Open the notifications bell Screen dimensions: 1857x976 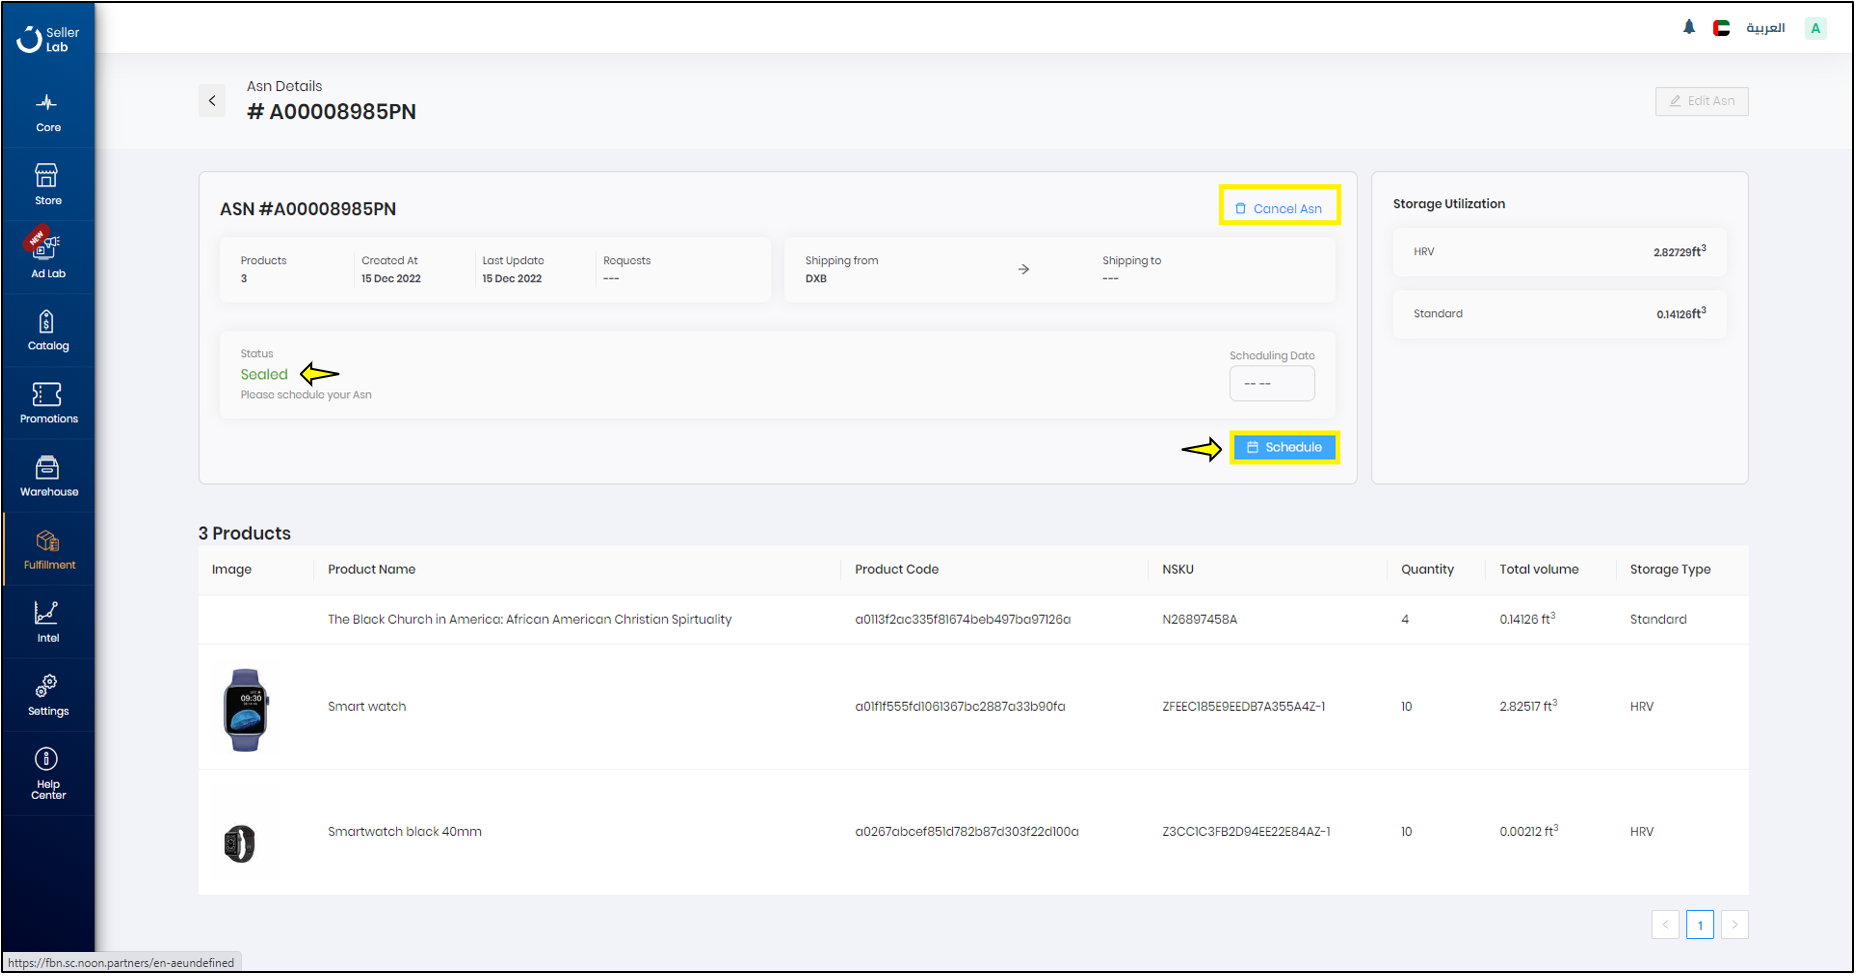pyautogui.click(x=1689, y=27)
